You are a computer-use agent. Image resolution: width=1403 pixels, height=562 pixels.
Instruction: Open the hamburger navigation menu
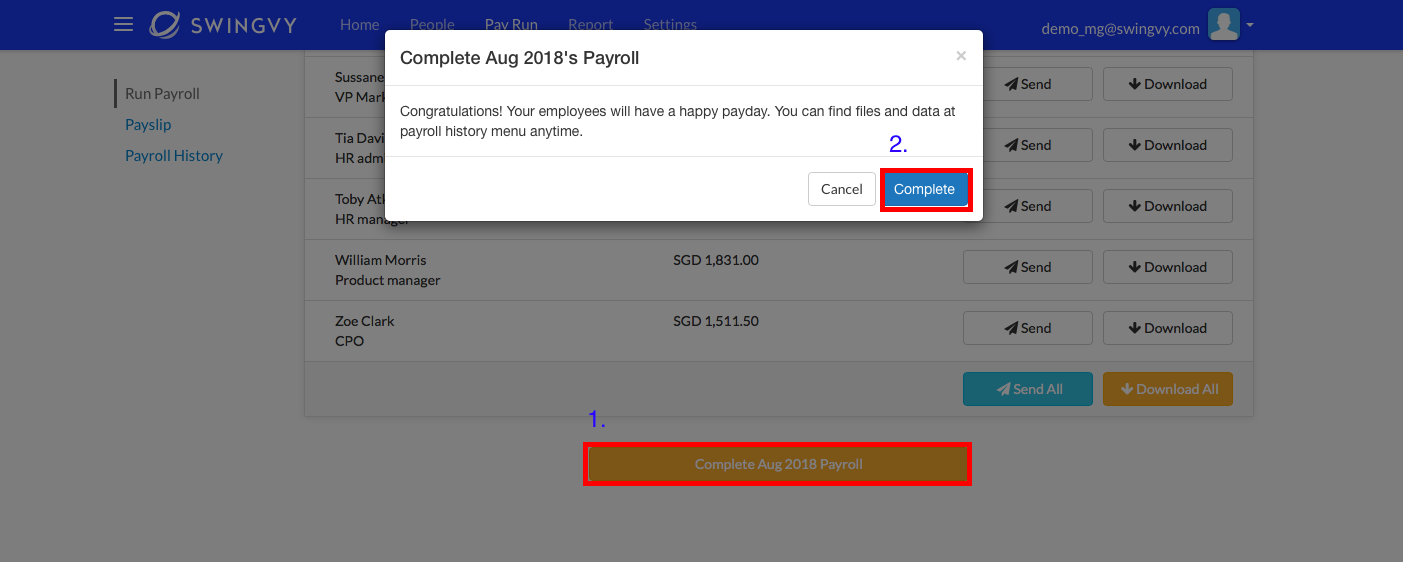[123, 24]
